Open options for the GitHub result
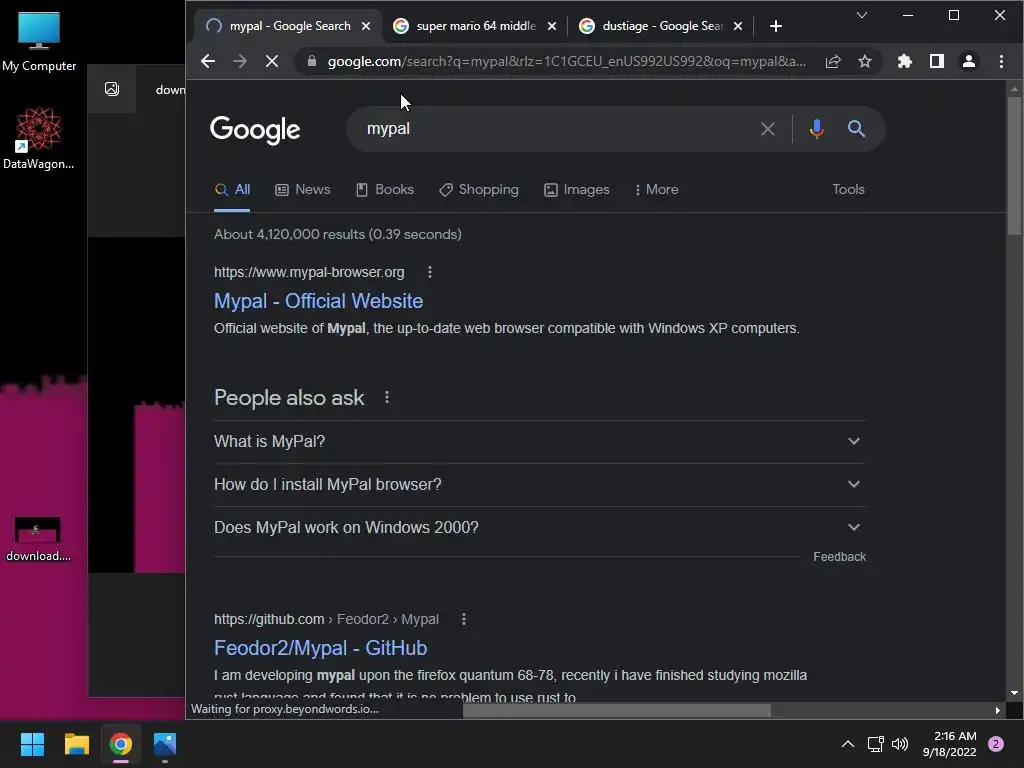1024x768 pixels. click(464, 619)
